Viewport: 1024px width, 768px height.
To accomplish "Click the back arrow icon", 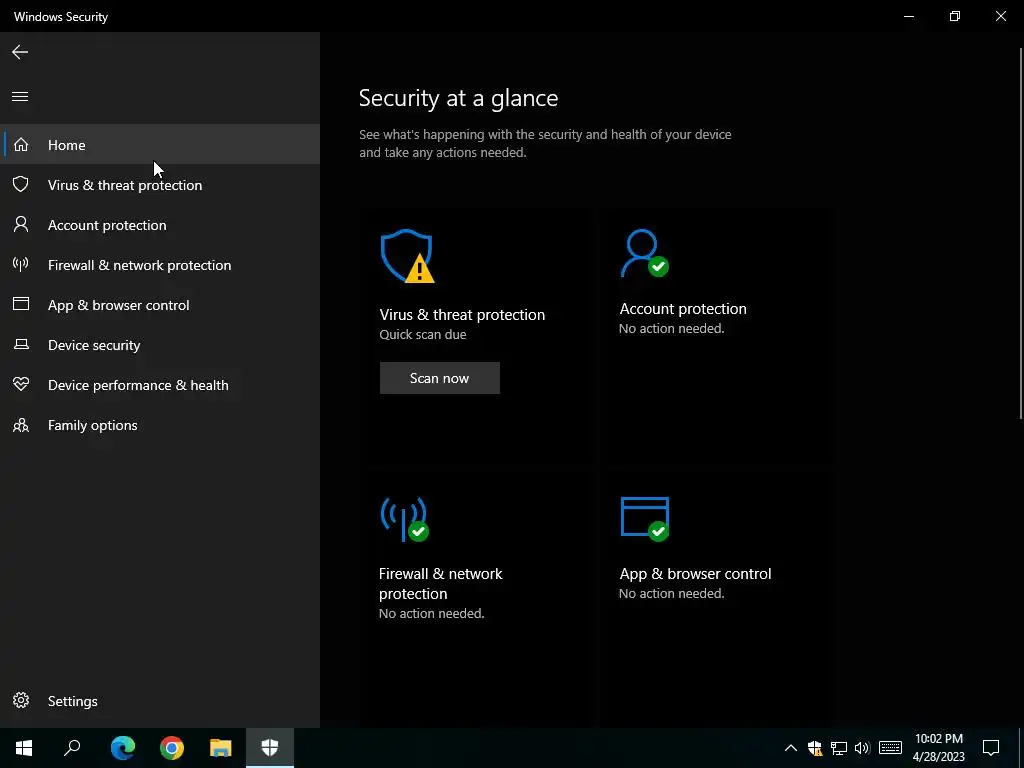I will point(20,52).
